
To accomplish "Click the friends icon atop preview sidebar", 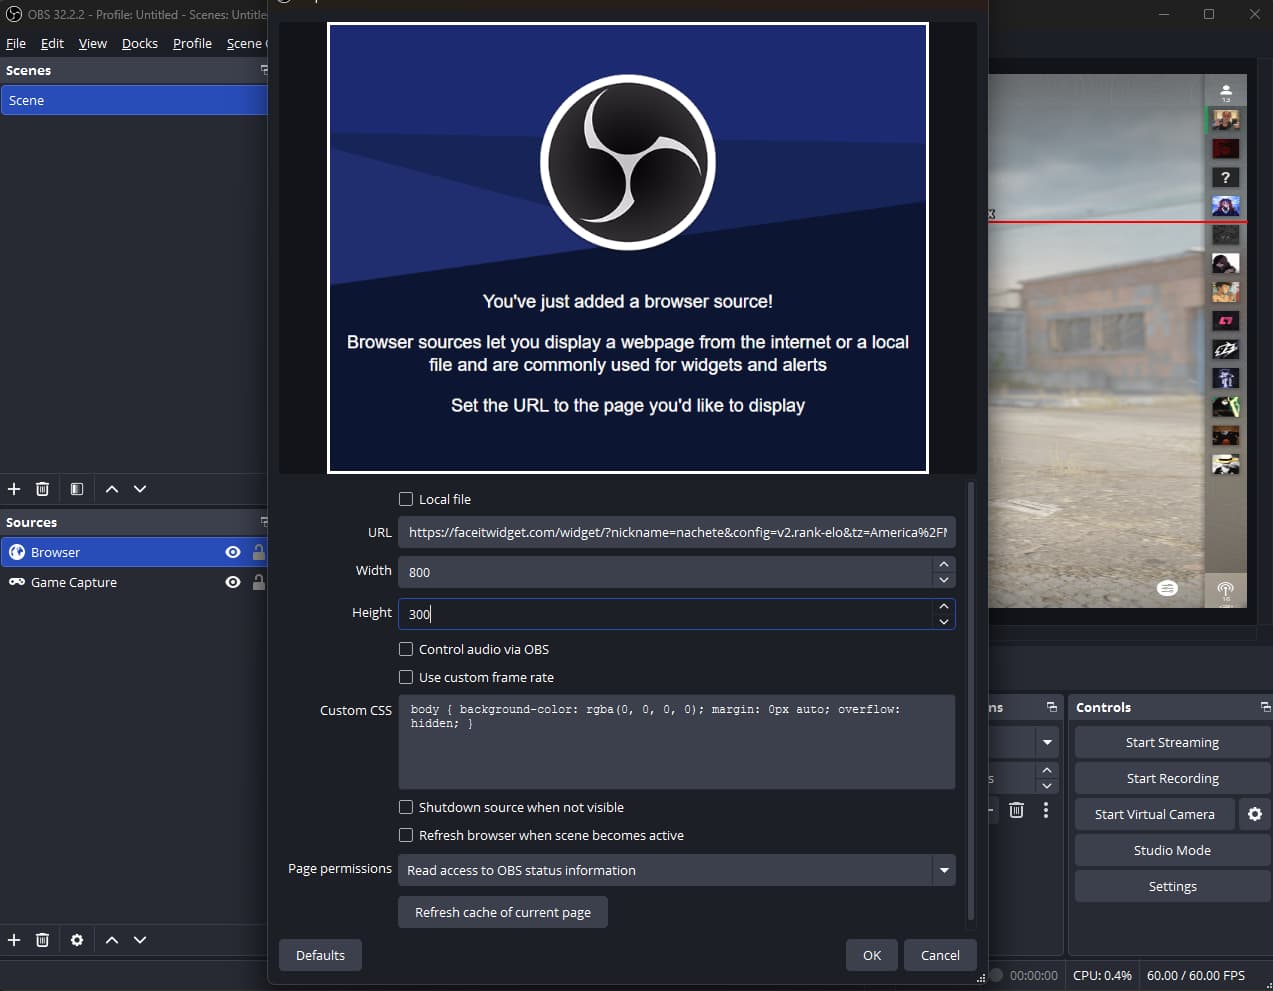I will 1226,93.
